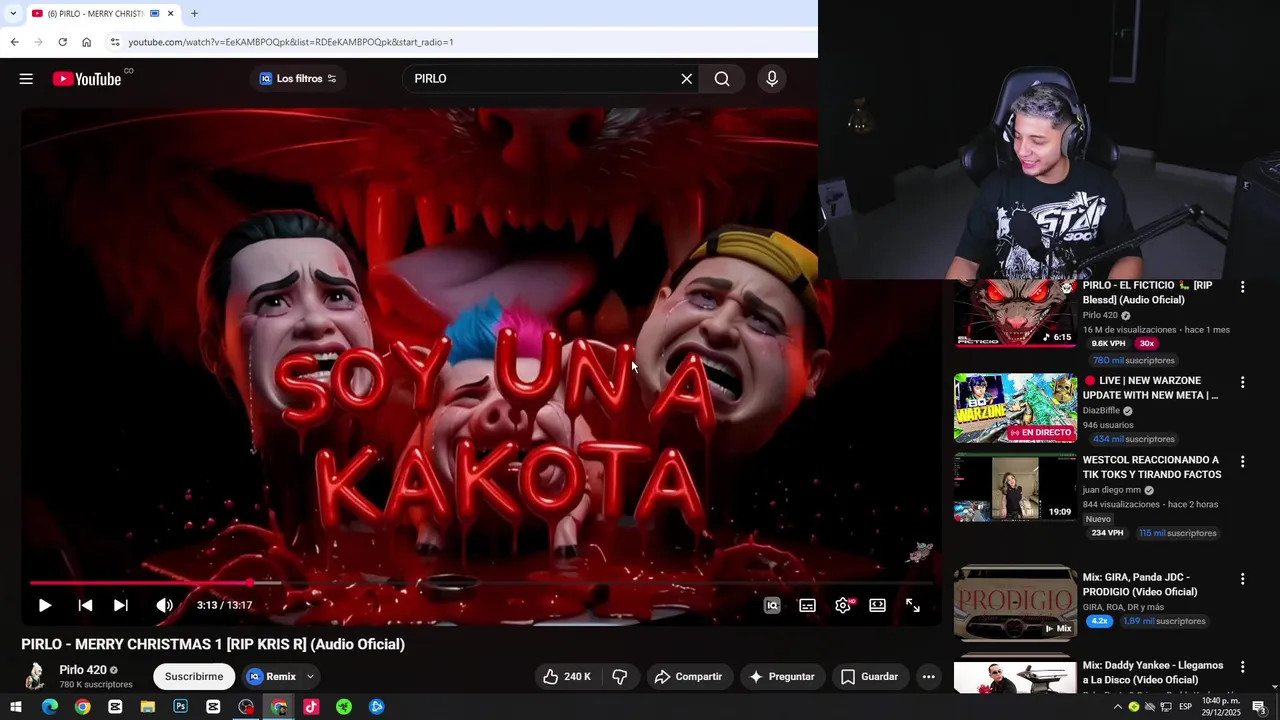1280x720 pixels.
Task: Click the Suscribirme button
Action: (194, 677)
